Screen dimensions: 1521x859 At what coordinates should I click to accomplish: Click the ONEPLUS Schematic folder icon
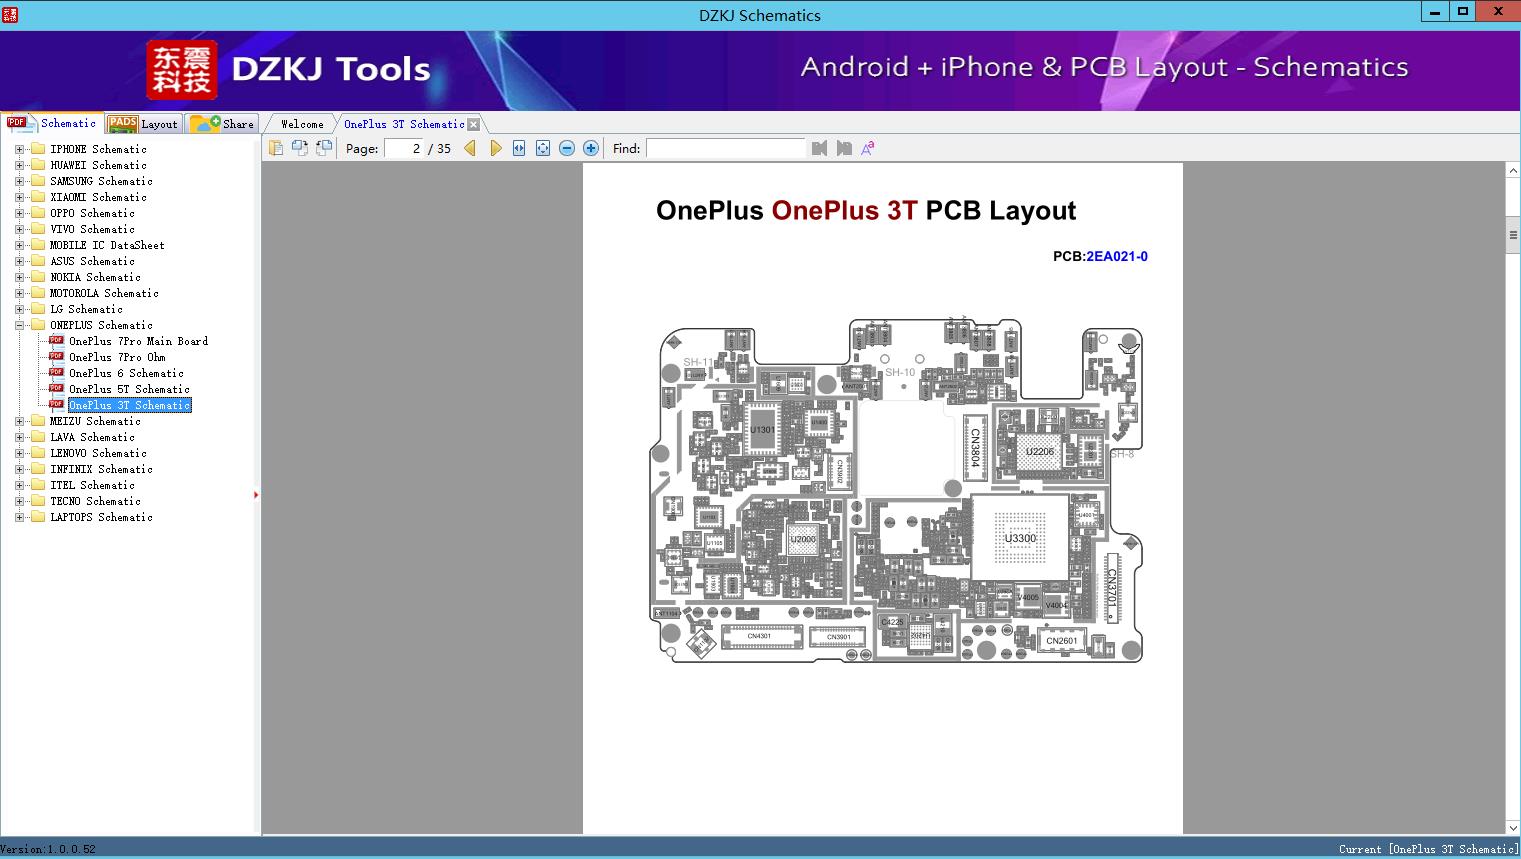(38, 325)
